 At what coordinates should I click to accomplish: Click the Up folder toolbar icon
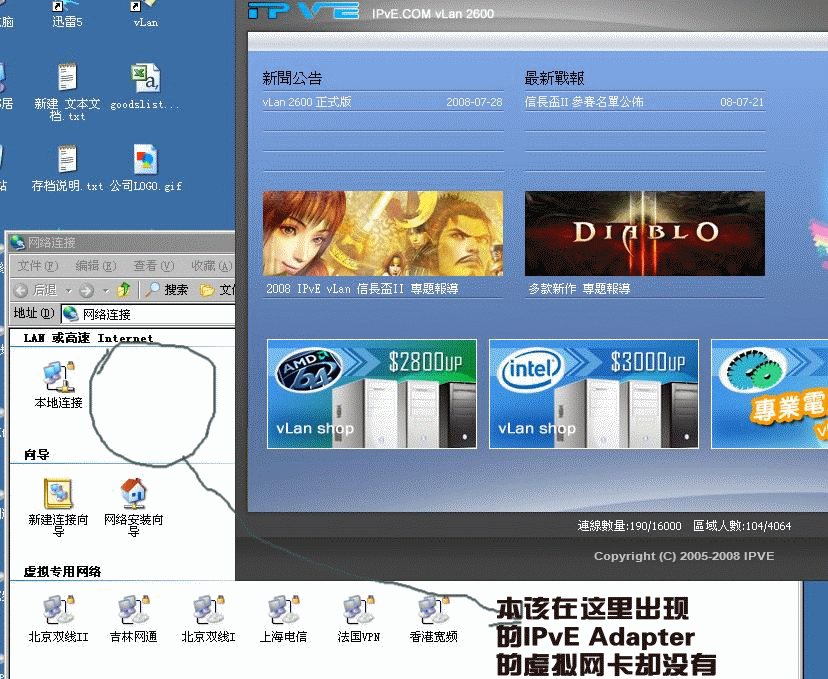coord(124,290)
